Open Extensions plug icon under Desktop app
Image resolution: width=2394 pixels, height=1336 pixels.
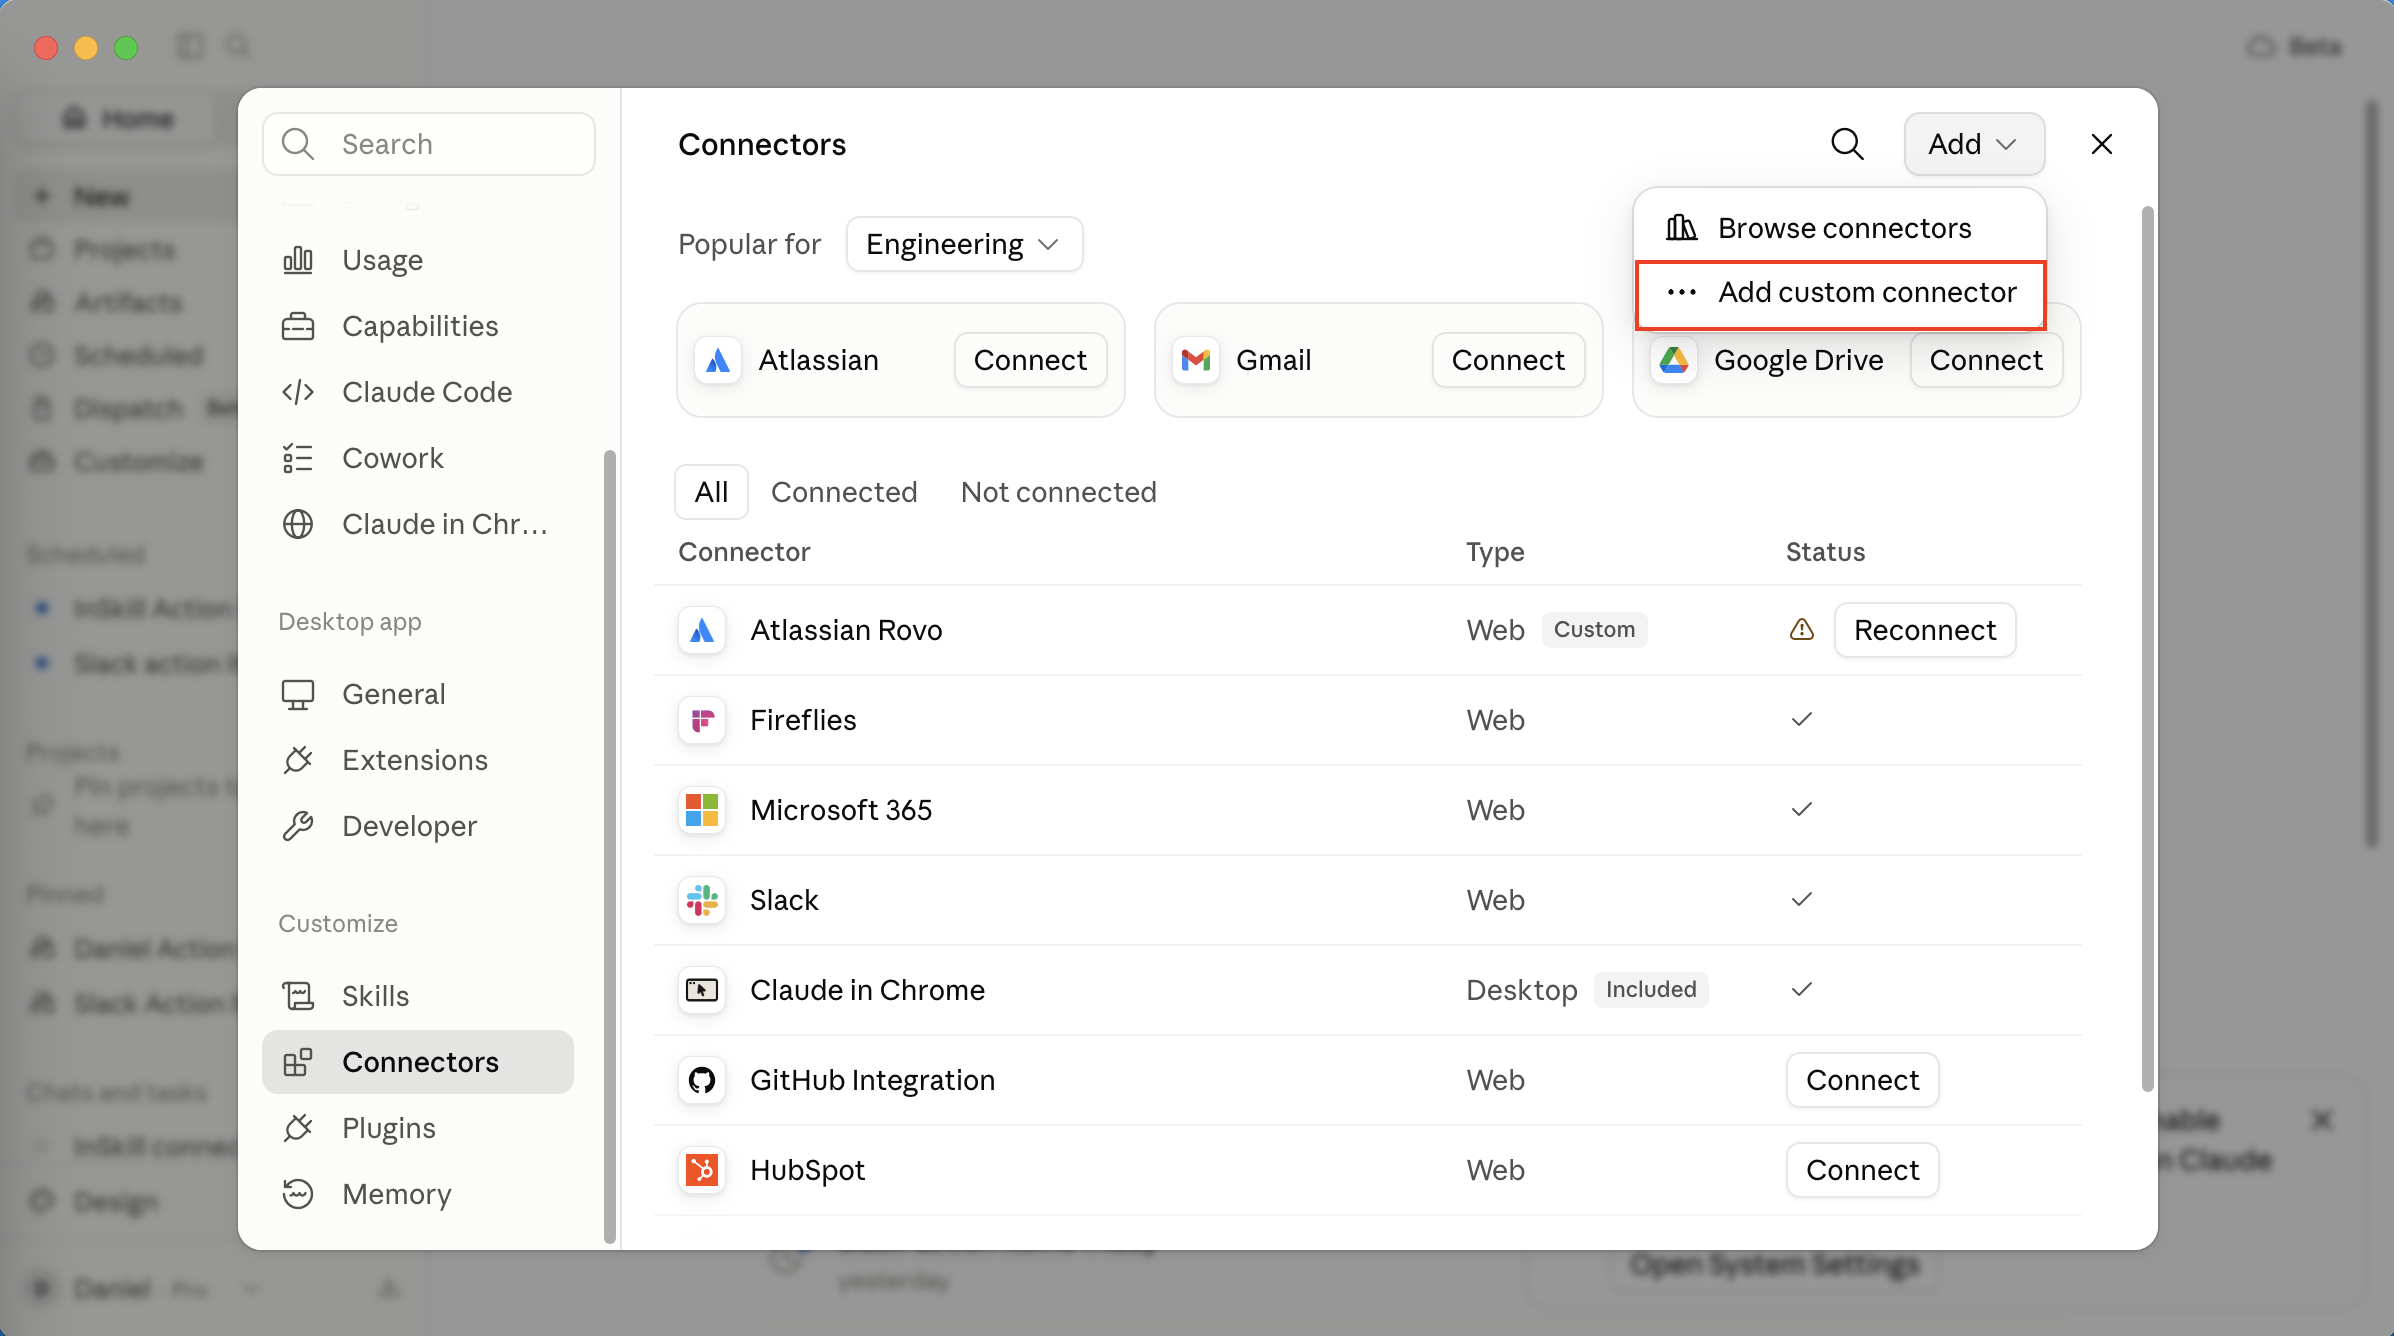[x=298, y=760]
